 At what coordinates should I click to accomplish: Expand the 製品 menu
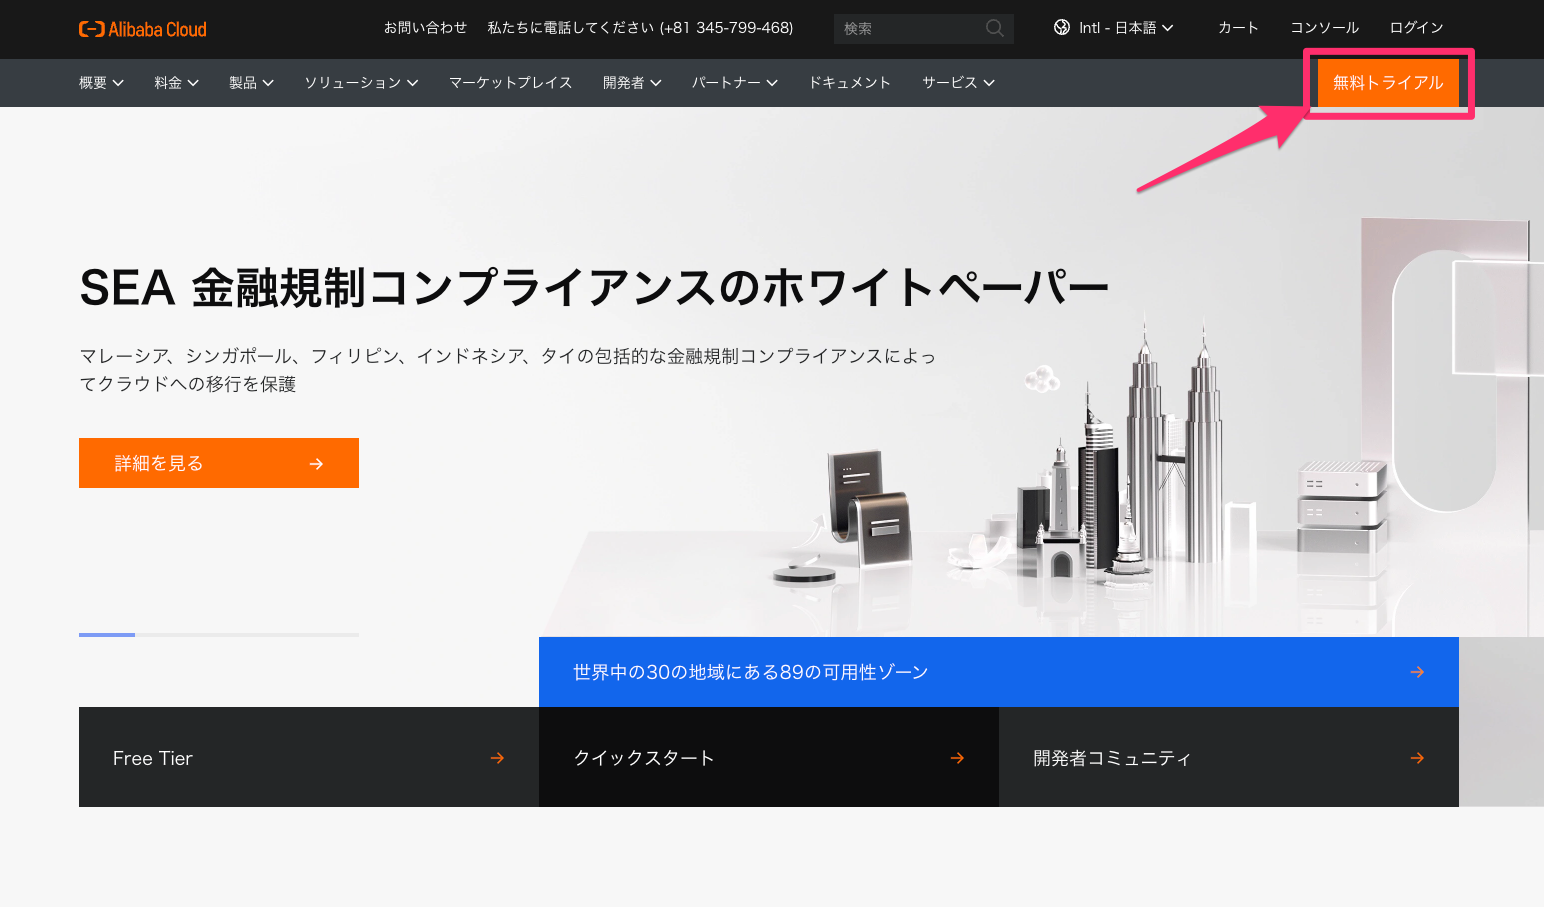point(251,83)
